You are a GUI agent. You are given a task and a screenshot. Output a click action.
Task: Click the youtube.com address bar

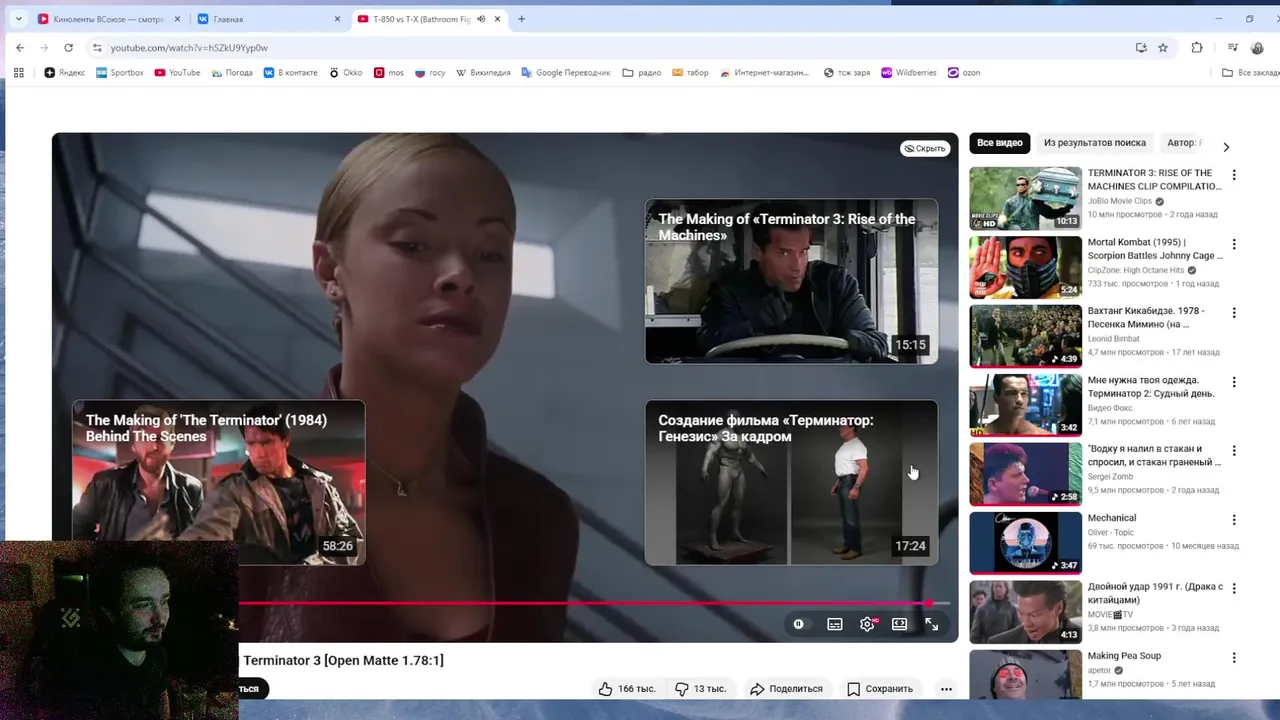pyautogui.click(x=610, y=48)
